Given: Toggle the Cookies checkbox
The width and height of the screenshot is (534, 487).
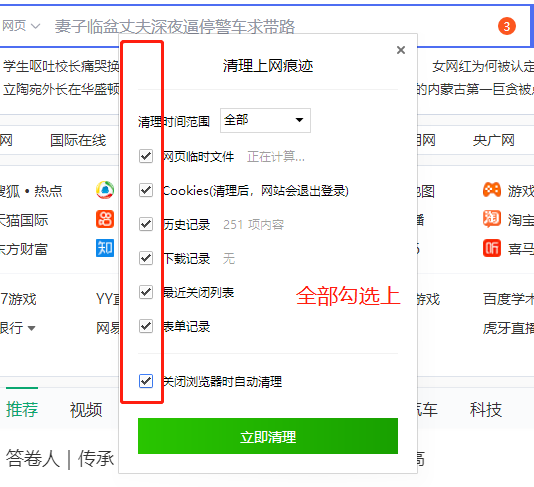Looking at the screenshot, I should (x=146, y=190).
